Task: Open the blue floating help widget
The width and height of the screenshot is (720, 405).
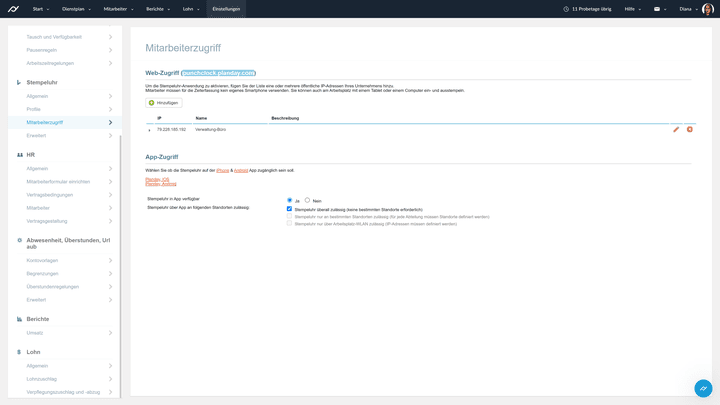Action: click(703, 388)
